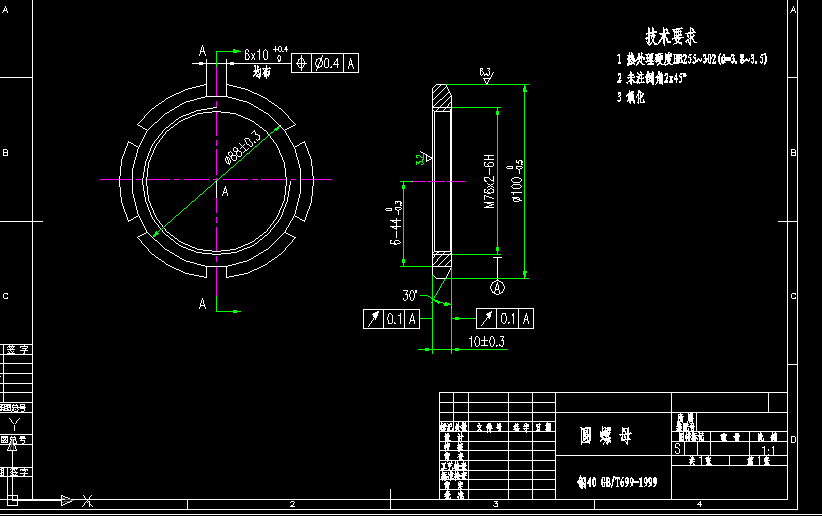Click the 6.3 surface roughness symbol
This screenshot has width=822, height=516.
point(486,75)
